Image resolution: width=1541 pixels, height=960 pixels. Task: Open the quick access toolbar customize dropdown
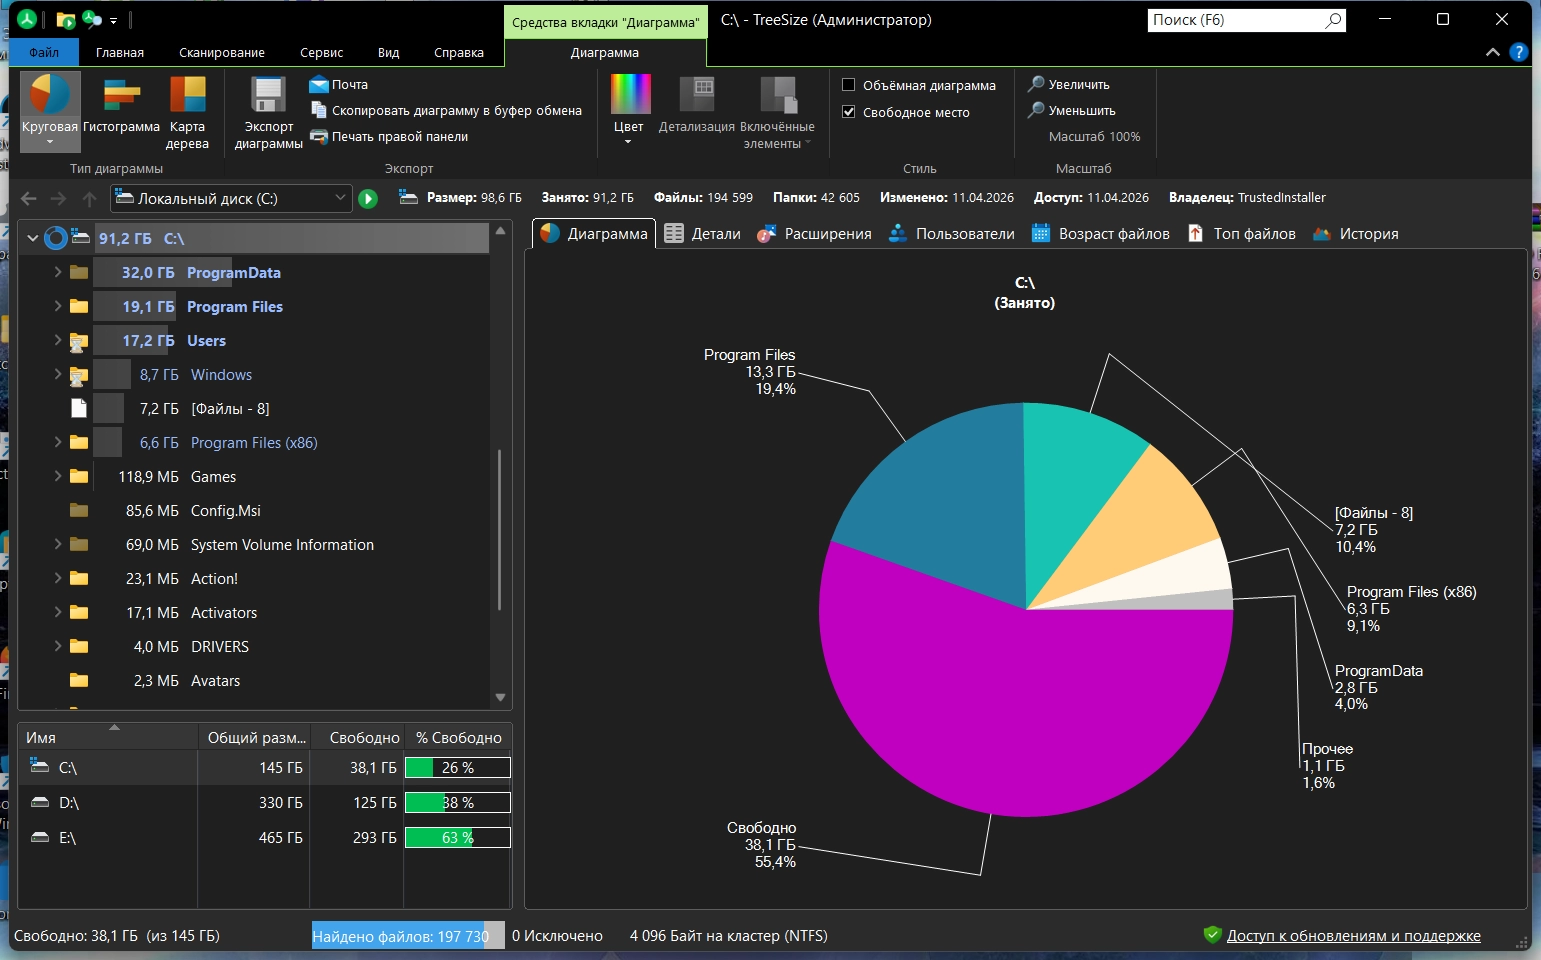tap(114, 20)
